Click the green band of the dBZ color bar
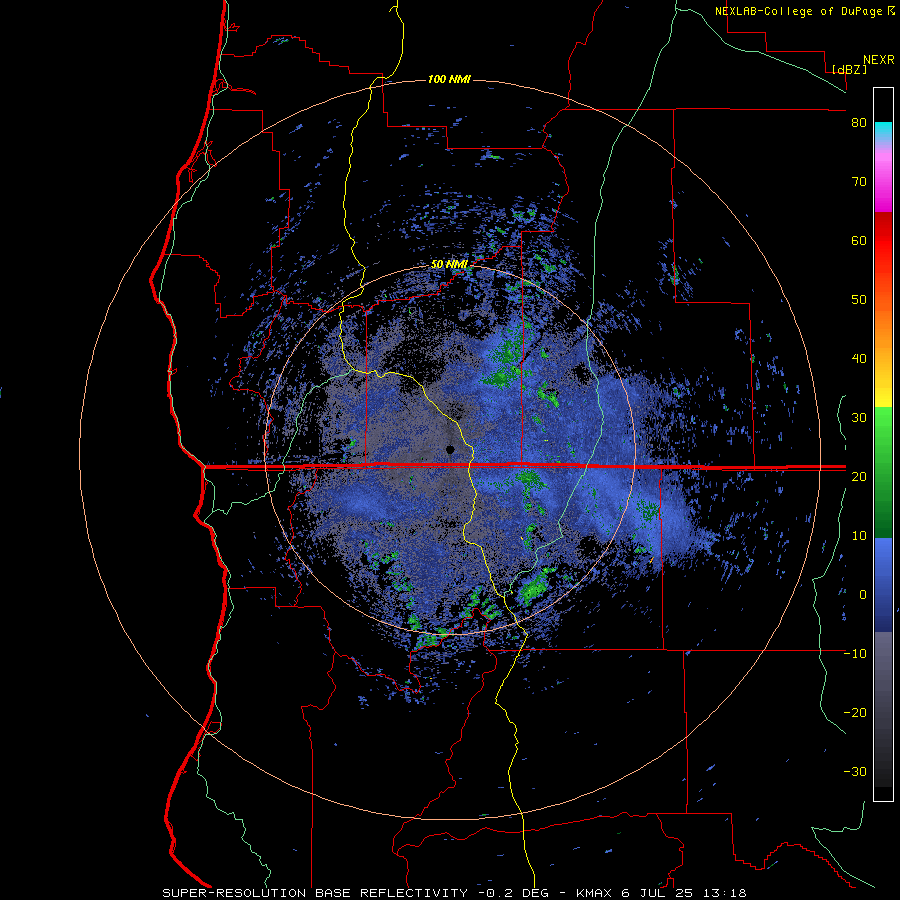 883,472
